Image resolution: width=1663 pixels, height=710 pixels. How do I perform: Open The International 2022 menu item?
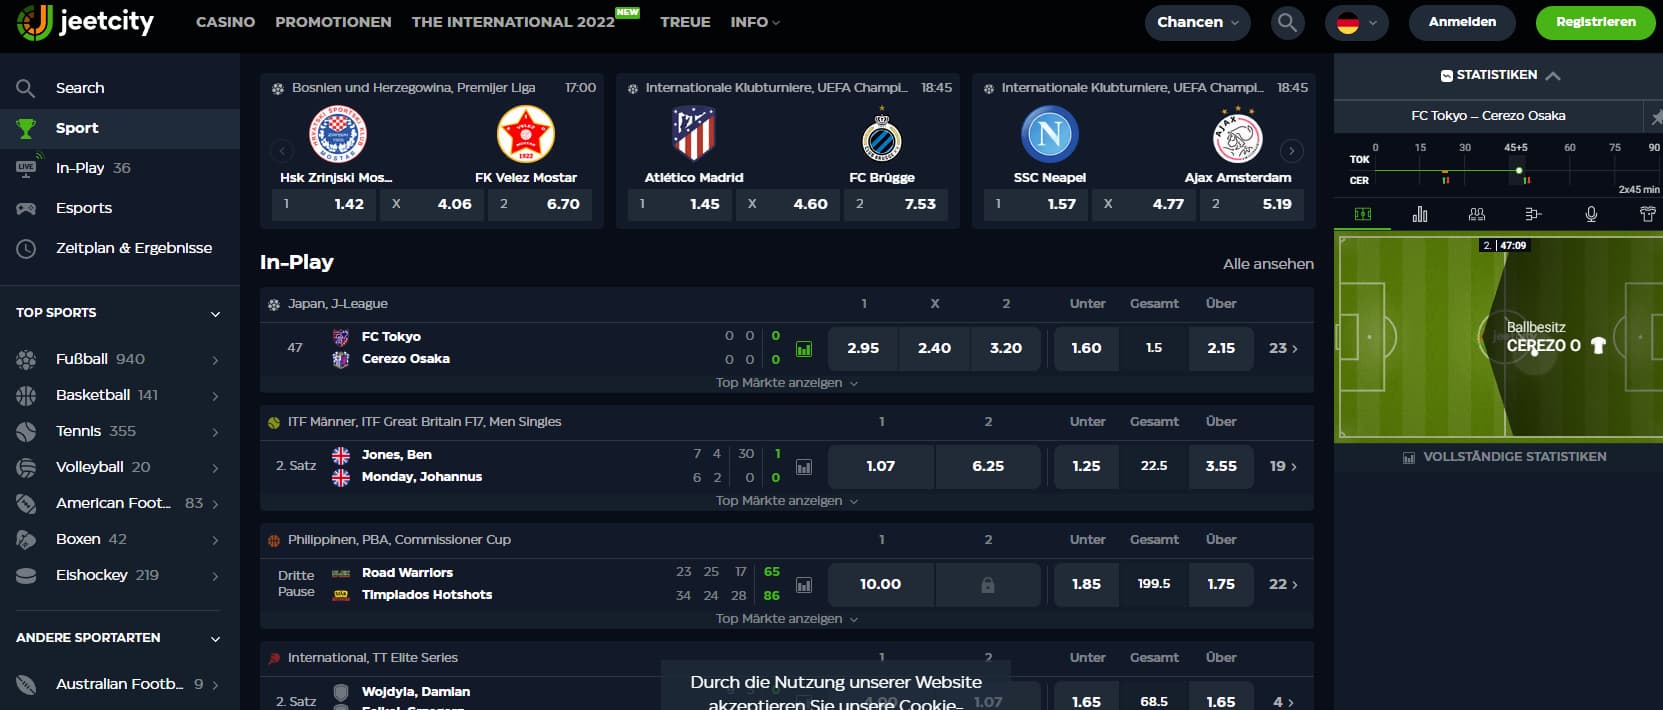(x=513, y=22)
